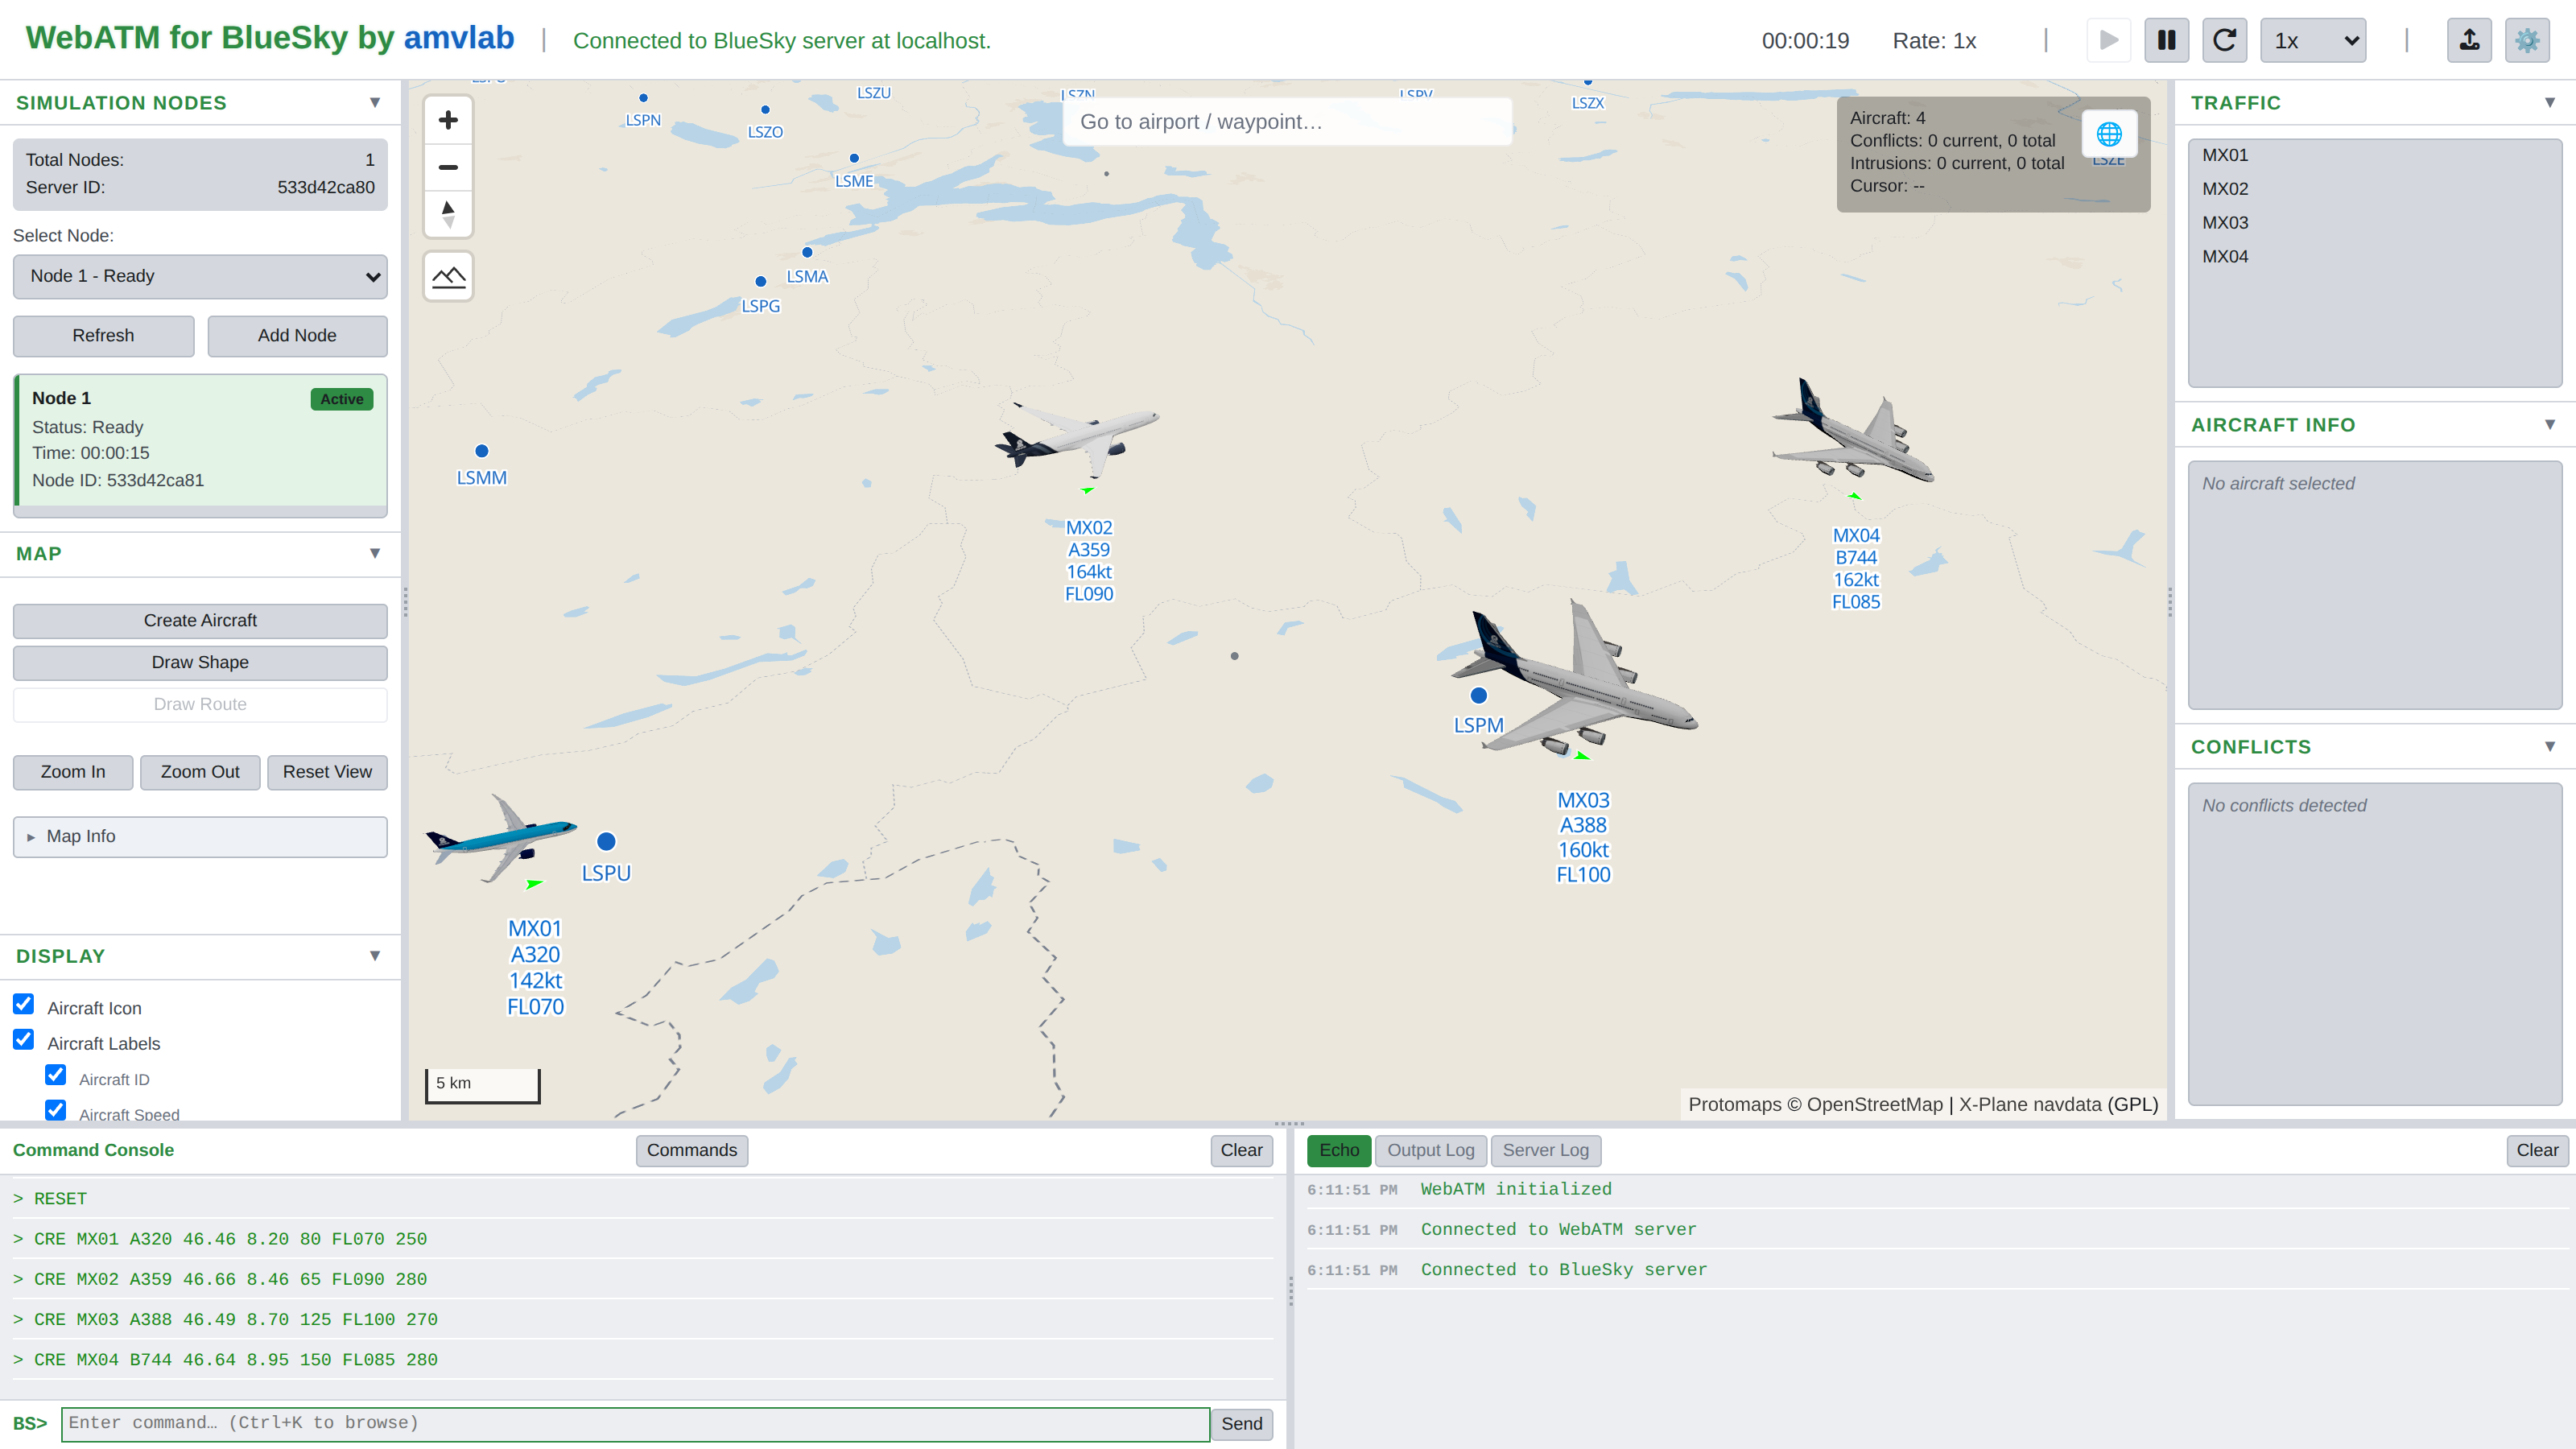Open the Commands browser button
2576x1449 pixels.
point(691,1150)
